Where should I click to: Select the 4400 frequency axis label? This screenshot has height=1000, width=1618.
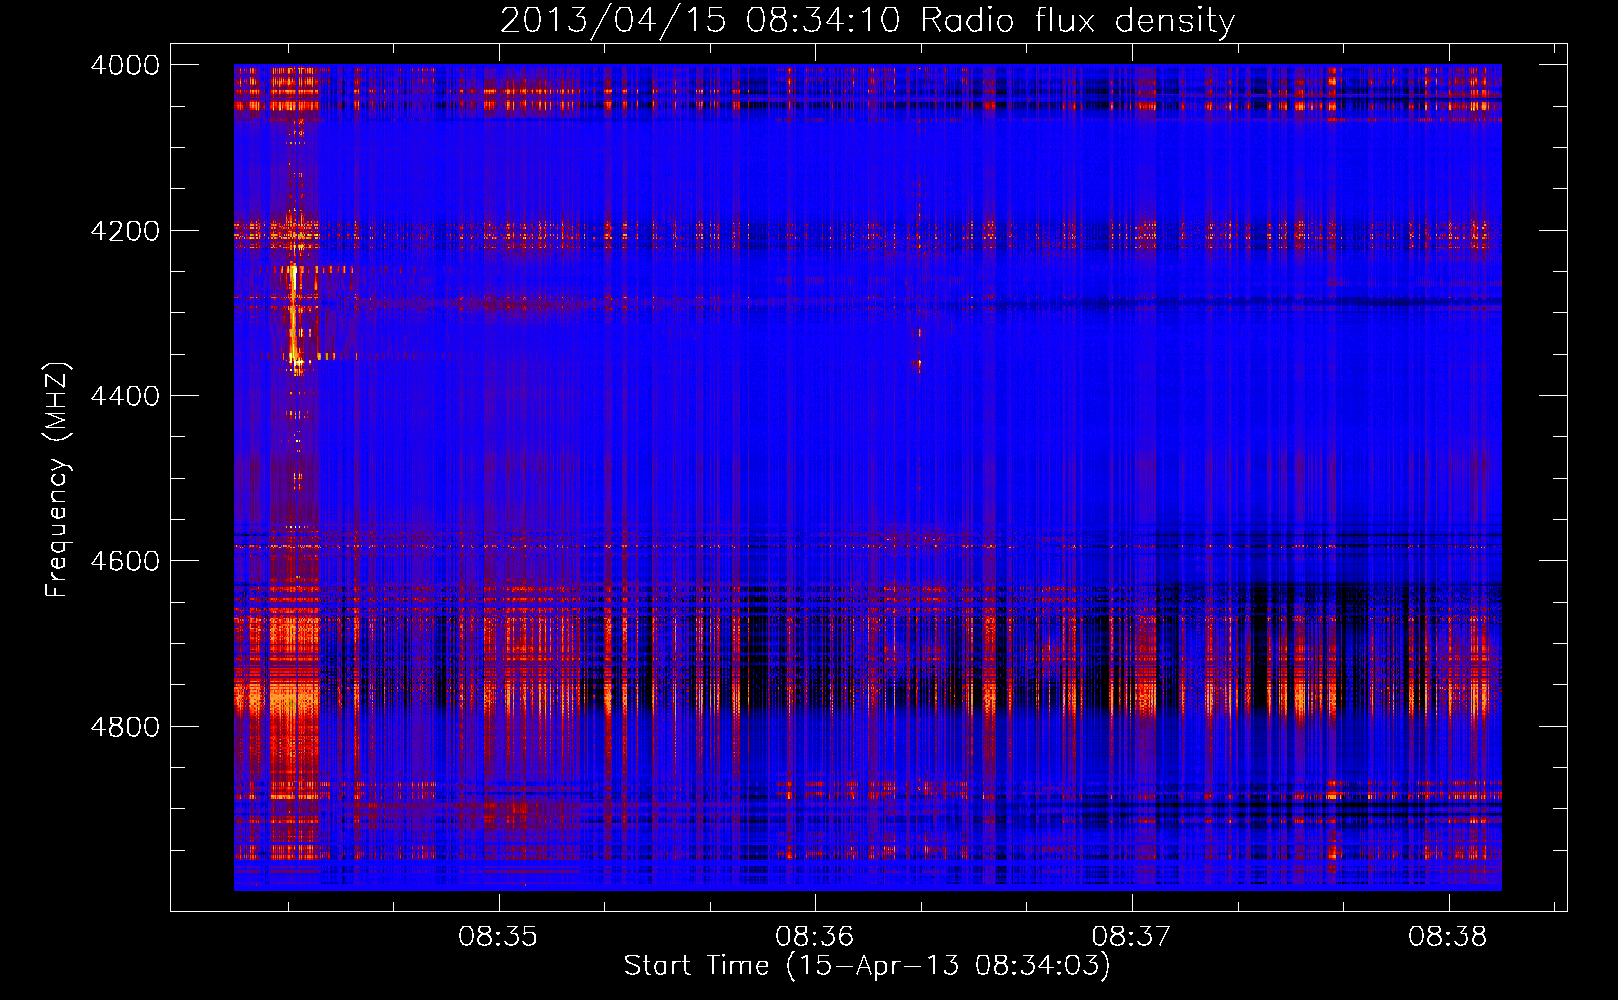click(x=125, y=396)
